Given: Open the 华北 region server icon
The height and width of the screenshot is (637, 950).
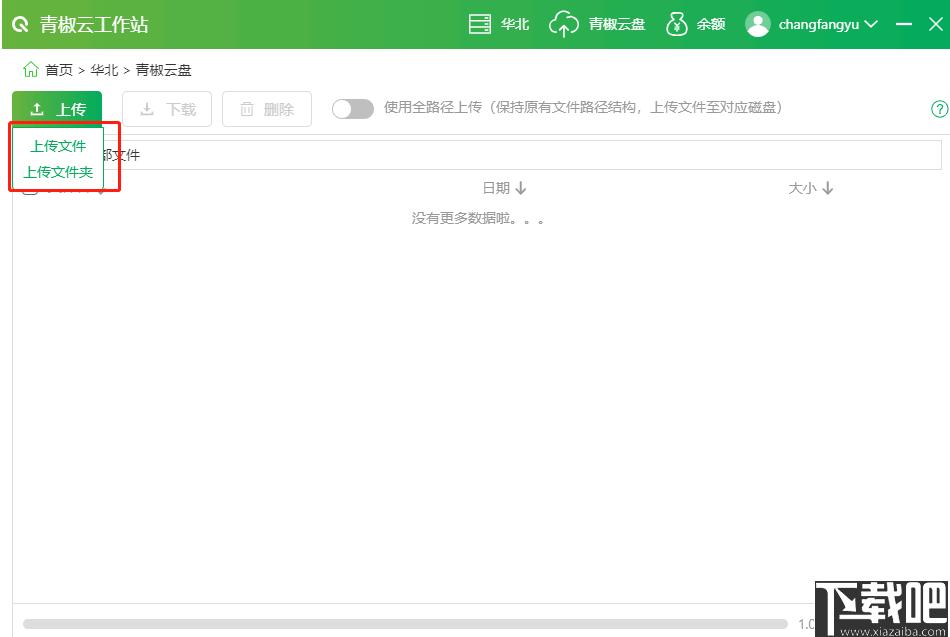Looking at the screenshot, I should [480, 24].
